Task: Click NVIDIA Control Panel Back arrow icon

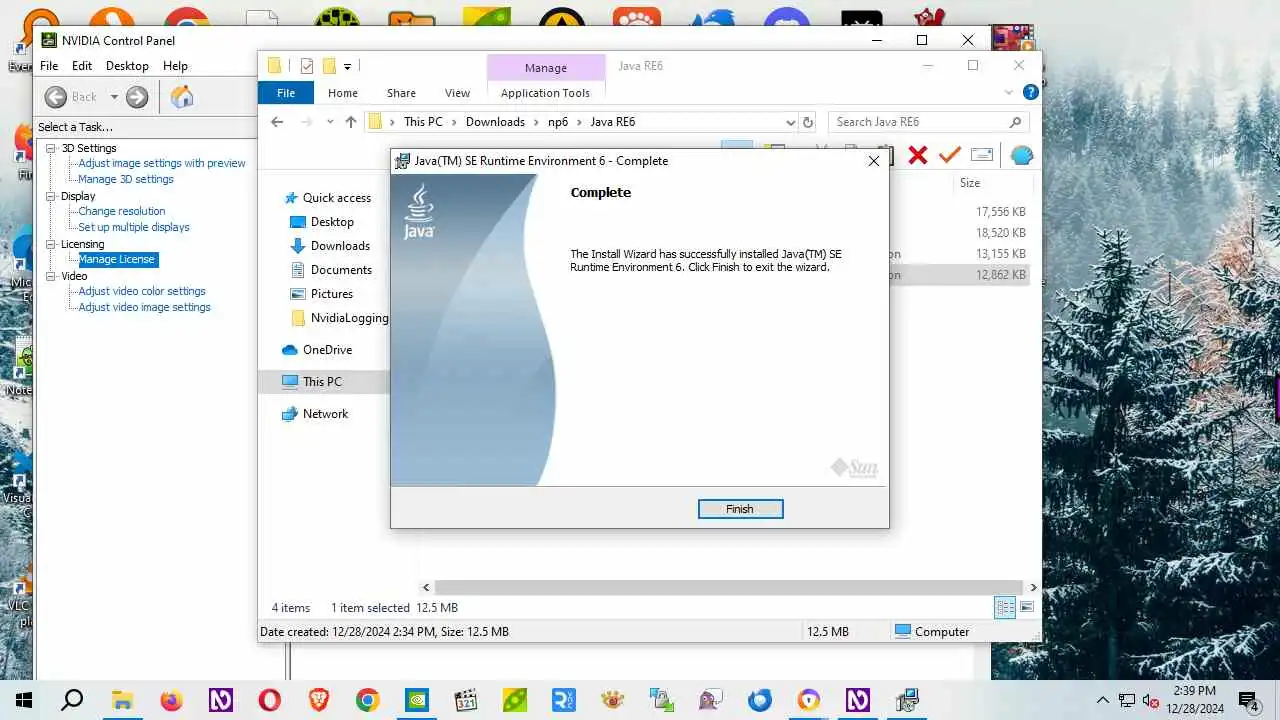Action: coord(56,97)
